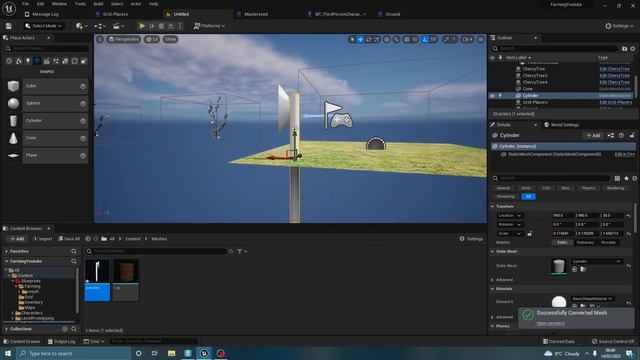Open Lit shading mode dropdown
Screen dimensions: 640x360
pyautogui.click(x=152, y=39)
